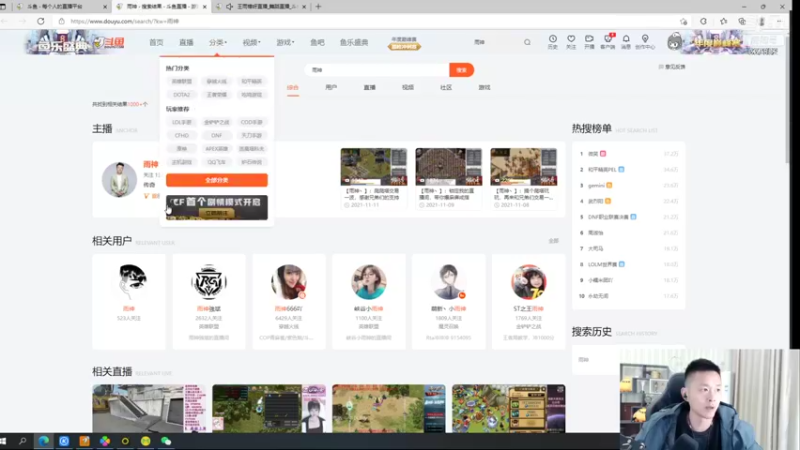Open WeChat icon in the taskbar
Viewport: 800px width, 450px height.
tap(166, 441)
